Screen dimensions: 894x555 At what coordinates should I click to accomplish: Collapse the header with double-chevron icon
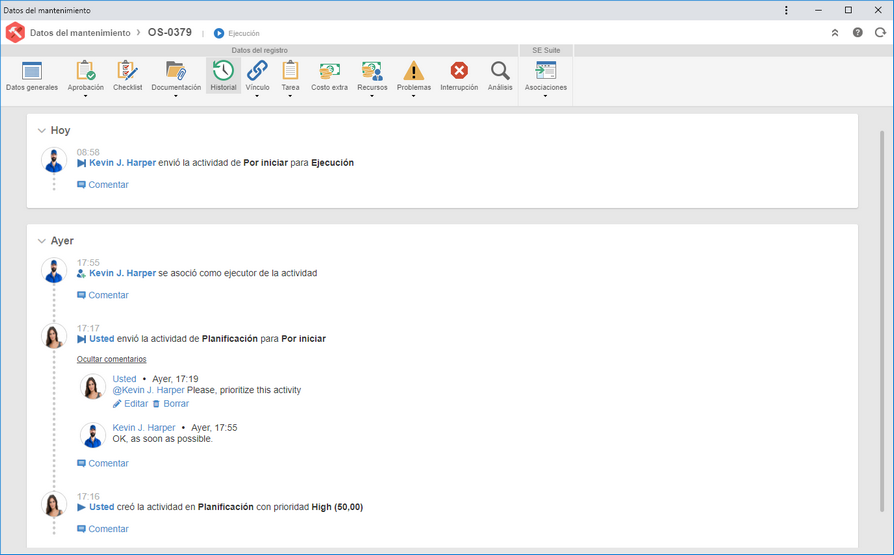835,33
